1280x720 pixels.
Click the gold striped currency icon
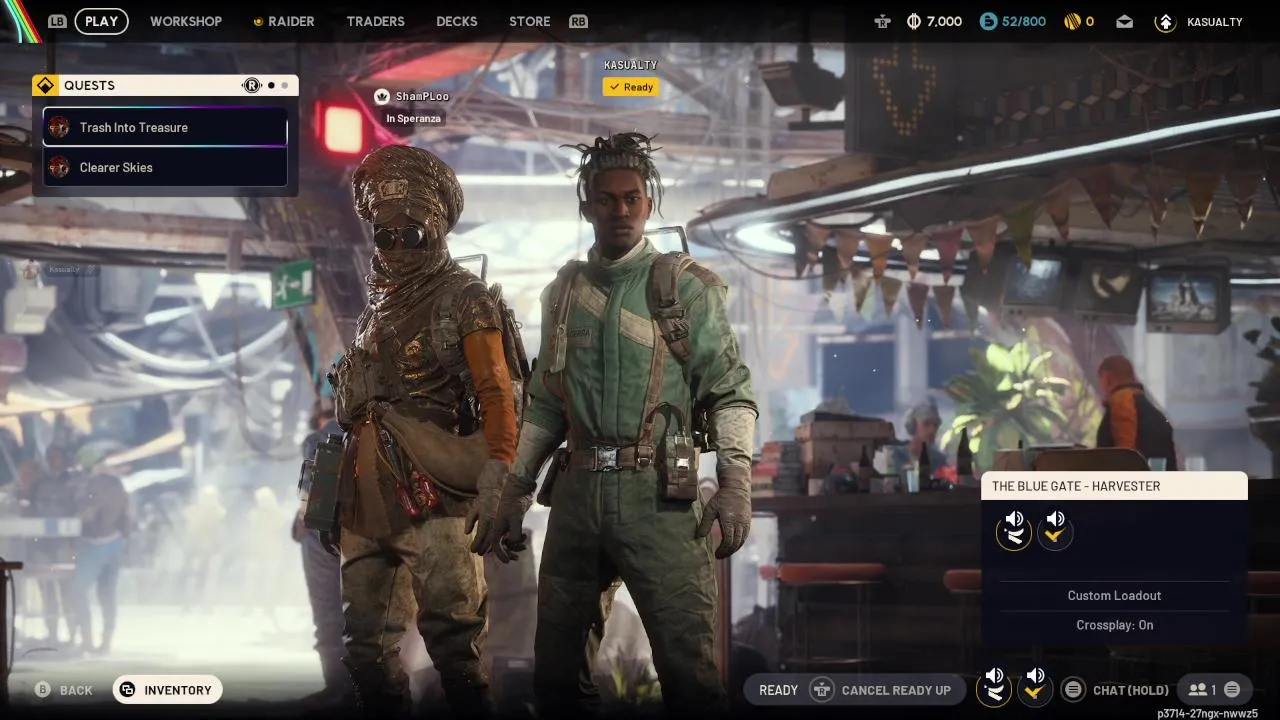pos(1071,21)
